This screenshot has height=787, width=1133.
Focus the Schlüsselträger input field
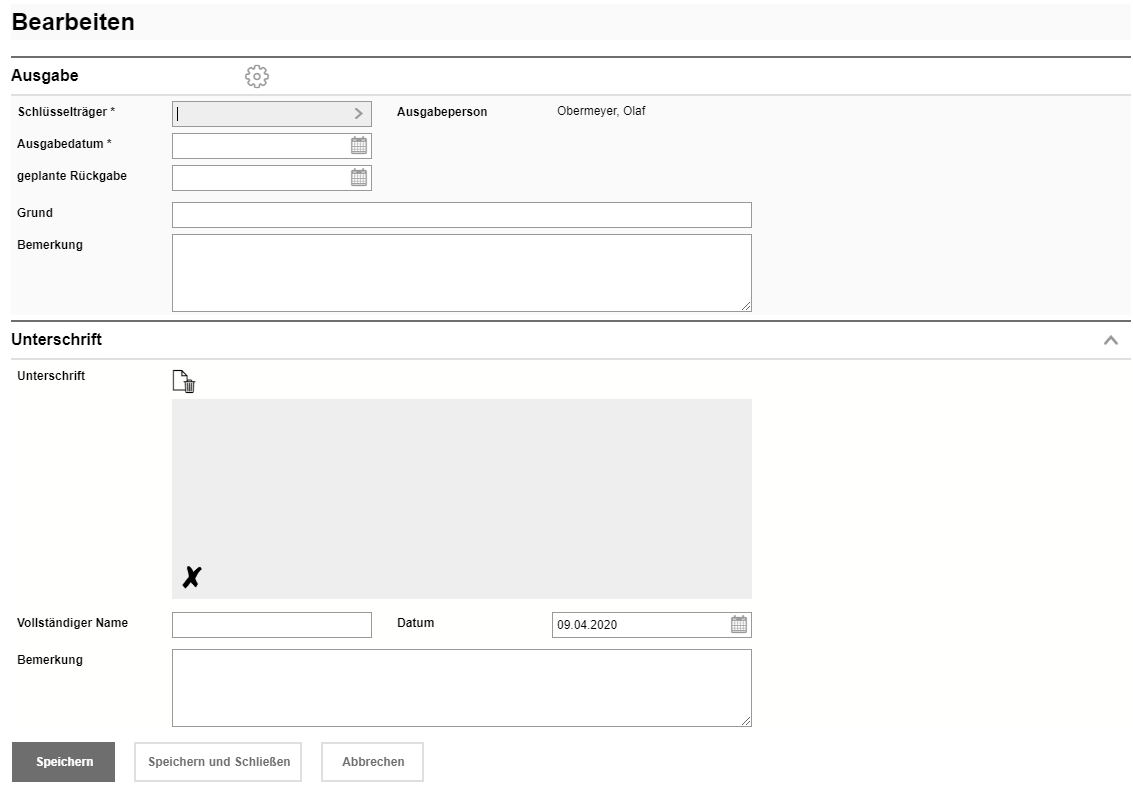(x=260, y=114)
